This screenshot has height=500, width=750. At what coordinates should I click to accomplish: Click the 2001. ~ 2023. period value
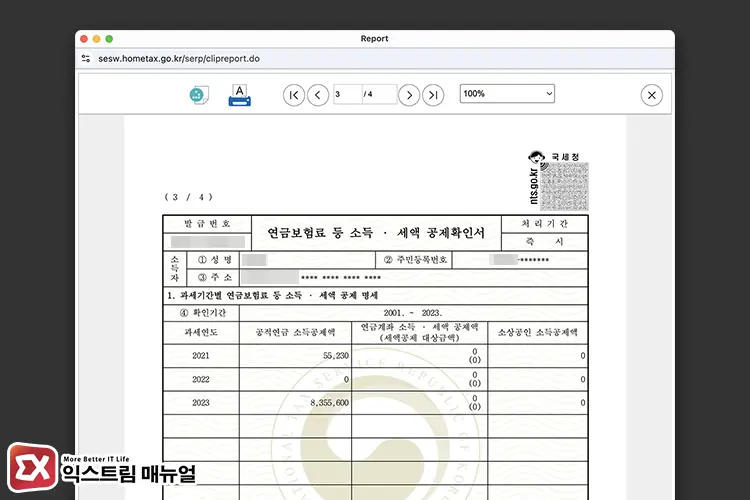pos(413,313)
